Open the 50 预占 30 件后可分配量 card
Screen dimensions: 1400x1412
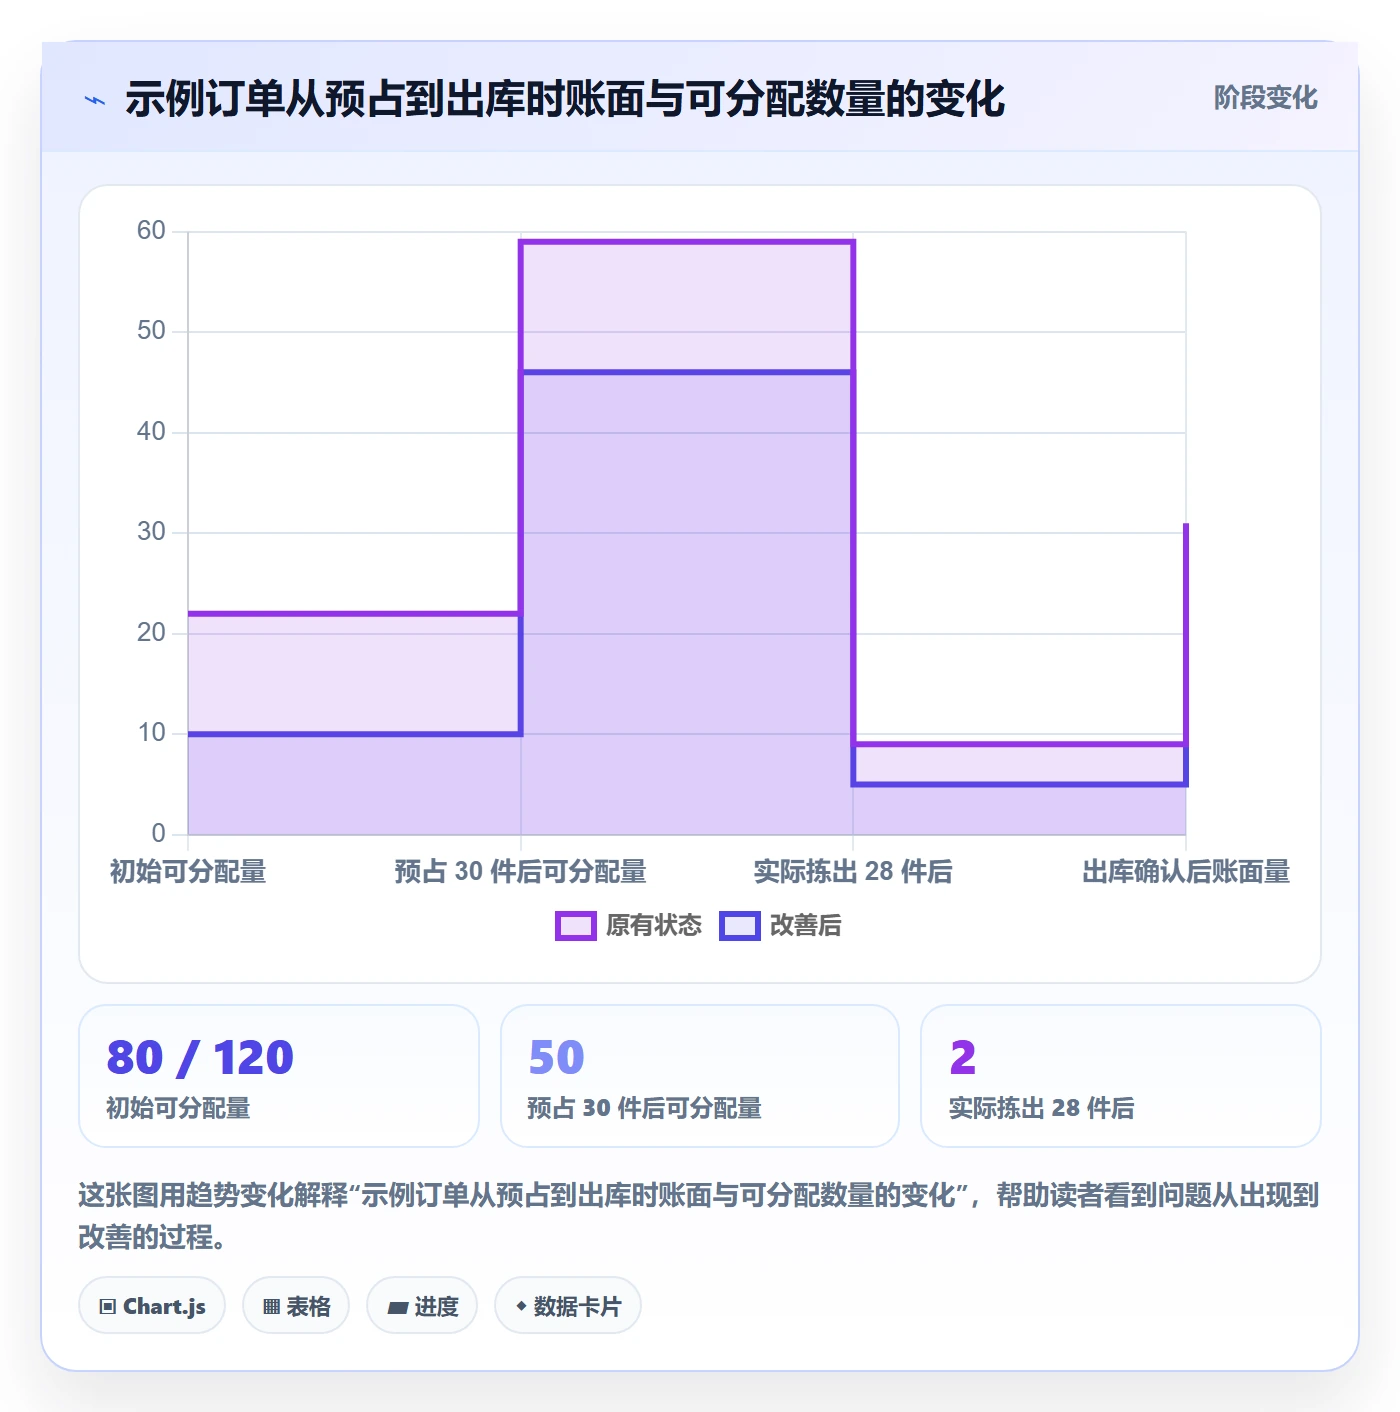[700, 1076]
